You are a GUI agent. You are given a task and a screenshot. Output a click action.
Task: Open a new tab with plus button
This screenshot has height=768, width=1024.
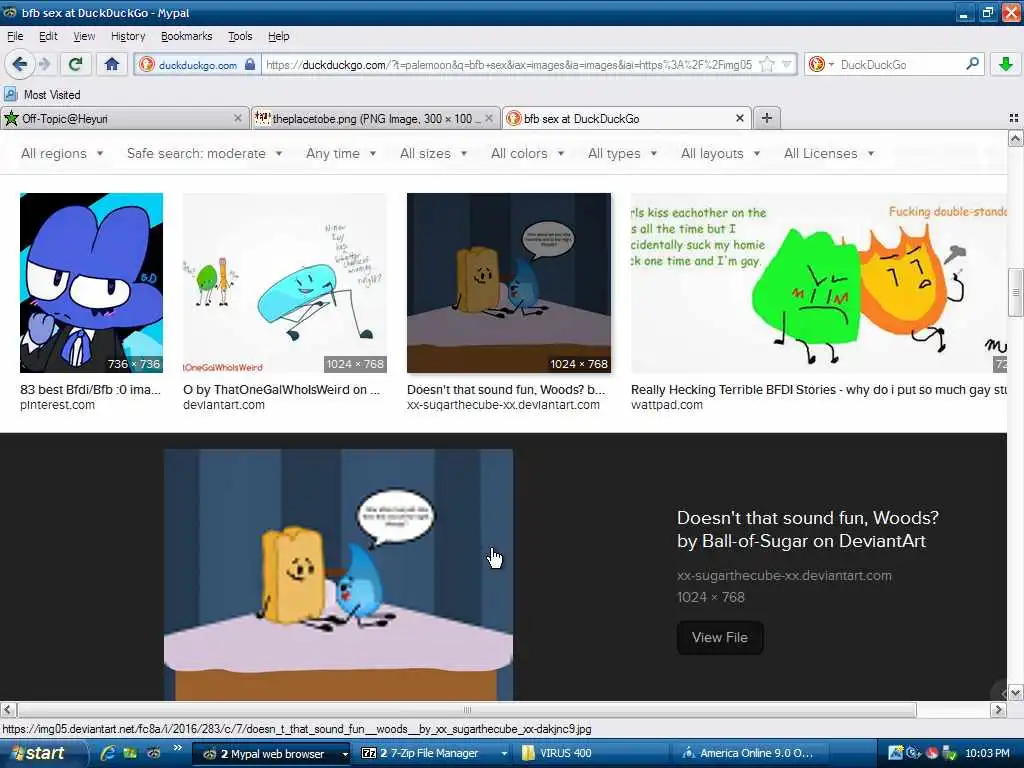tap(767, 118)
